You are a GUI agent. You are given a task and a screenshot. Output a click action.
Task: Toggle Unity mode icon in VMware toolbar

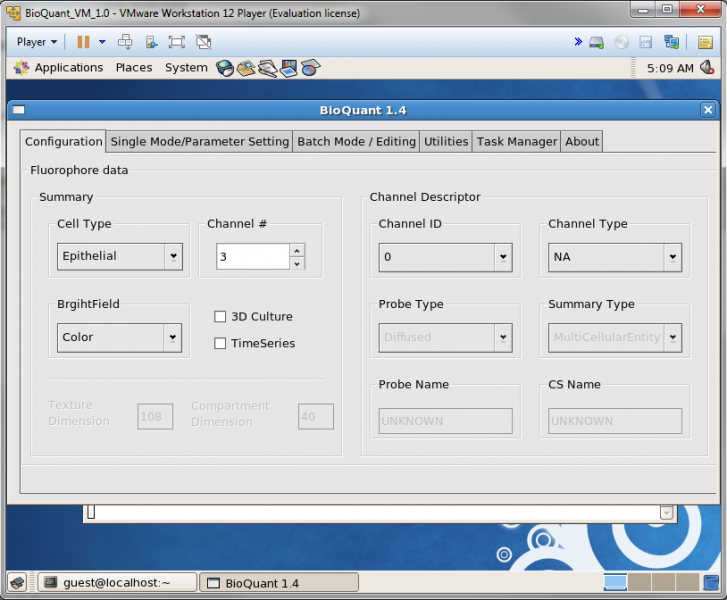pyautogui.click(x=204, y=42)
